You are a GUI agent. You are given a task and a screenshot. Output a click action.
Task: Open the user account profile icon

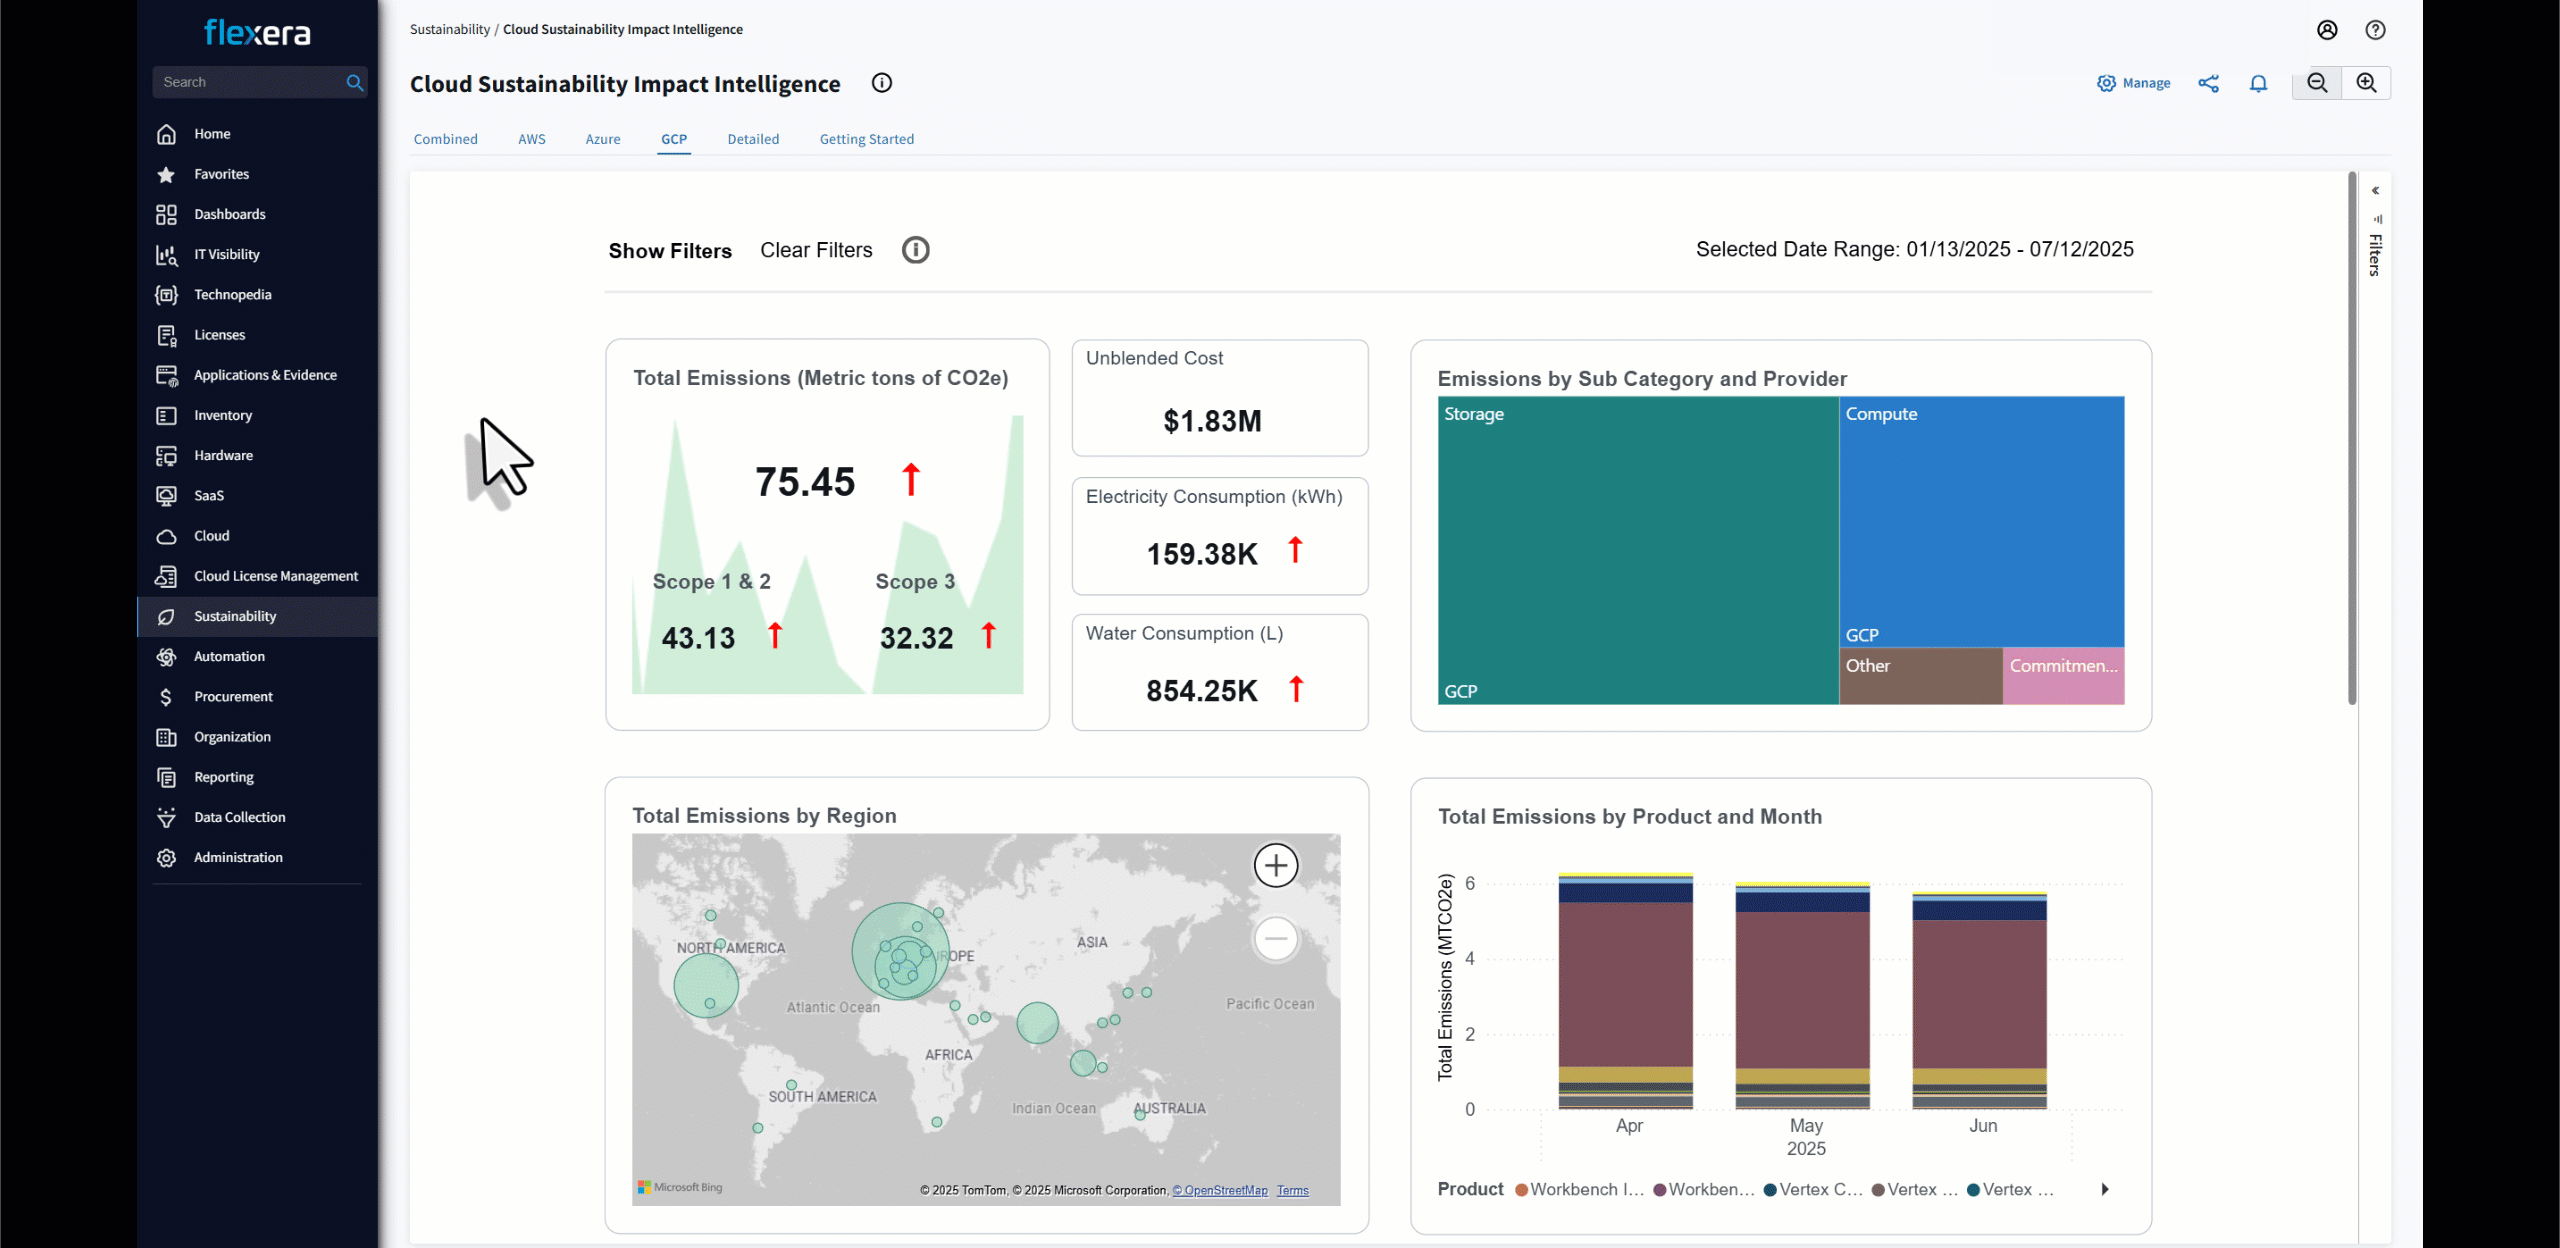[x=2327, y=30]
